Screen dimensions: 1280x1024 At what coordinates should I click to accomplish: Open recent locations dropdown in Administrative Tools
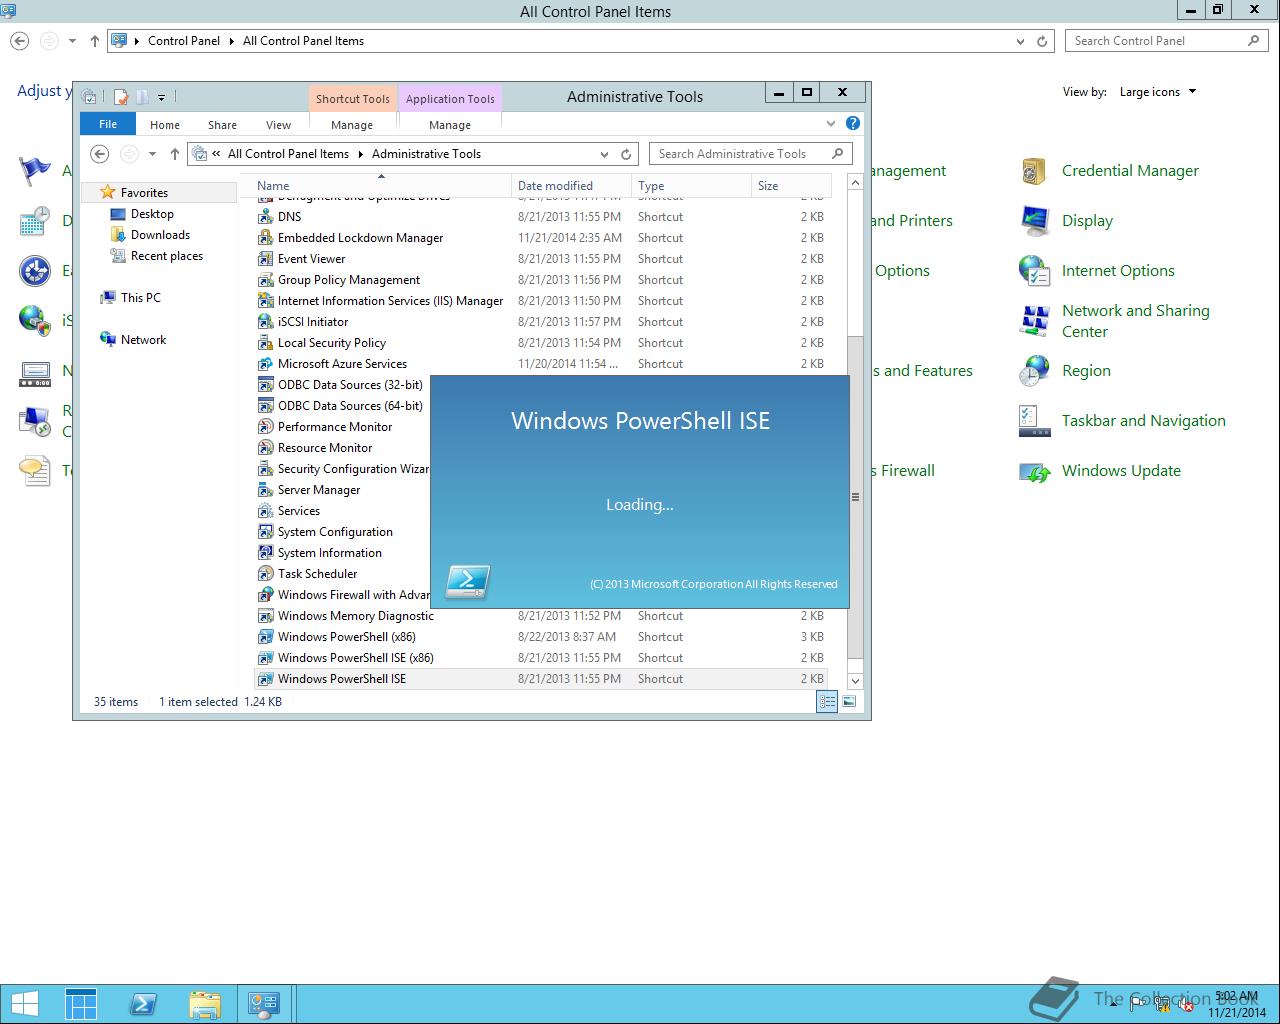pos(152,154)
